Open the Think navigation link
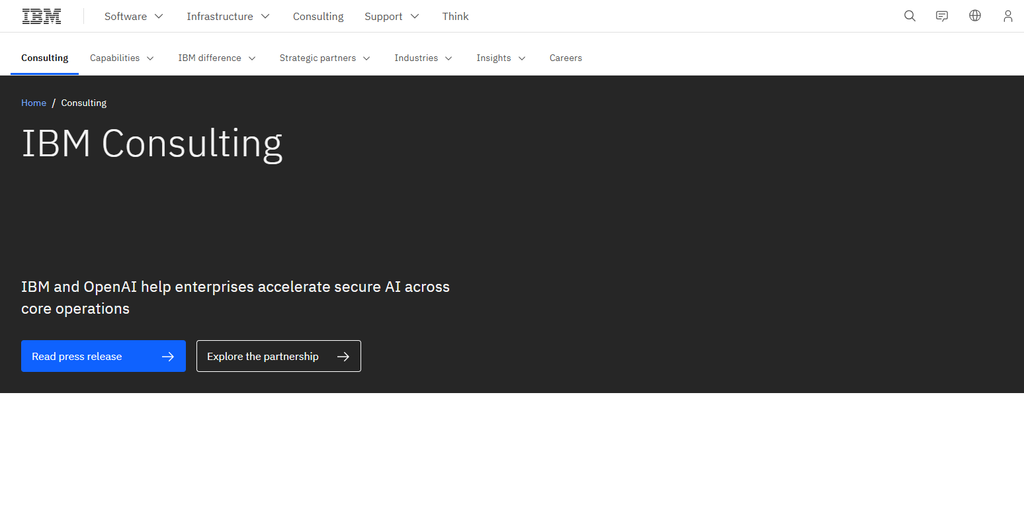 click(x=455, y=16)
